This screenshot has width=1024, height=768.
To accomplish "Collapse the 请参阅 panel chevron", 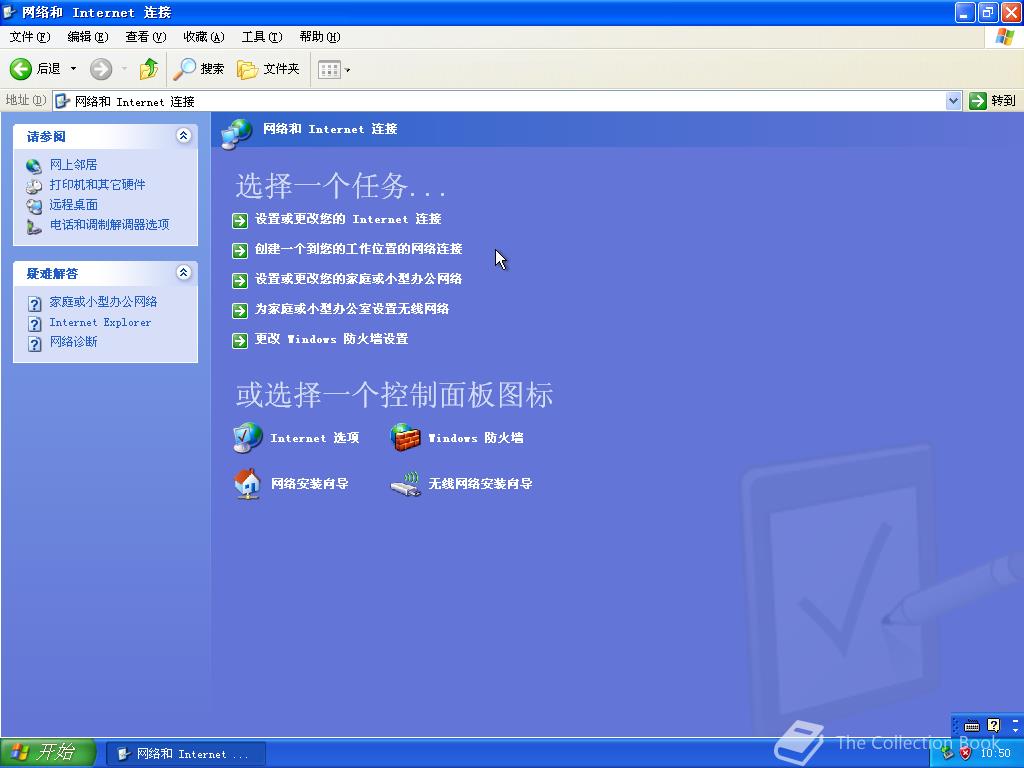I will pos(184,136).
